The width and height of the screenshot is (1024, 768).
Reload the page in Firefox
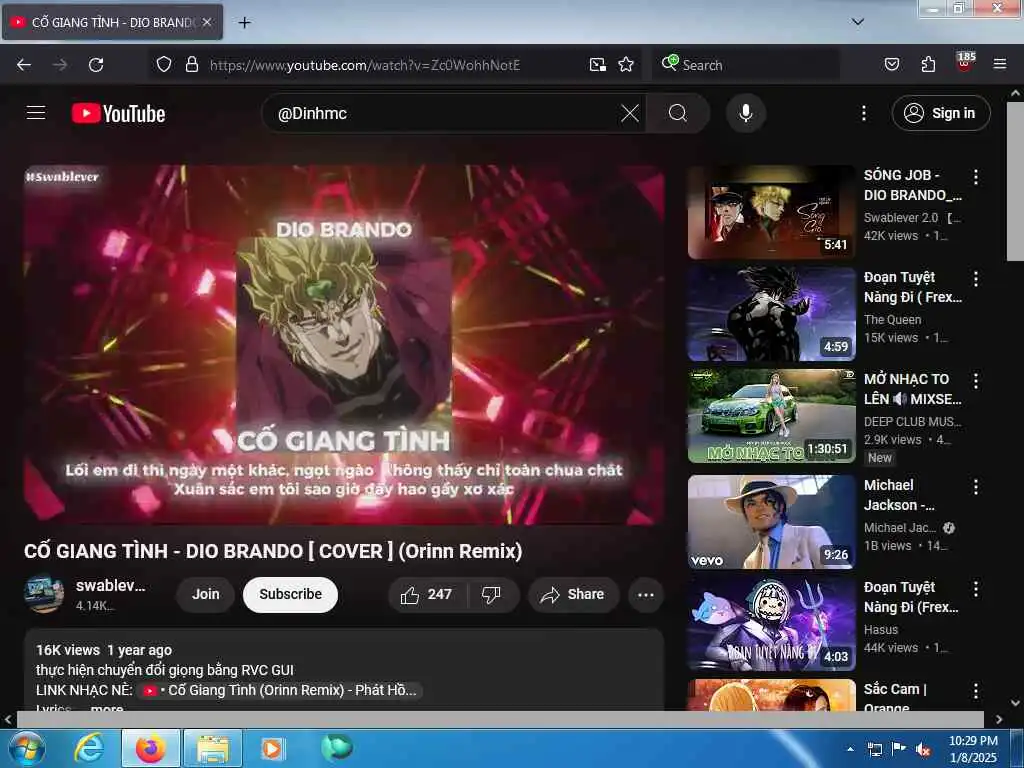click(x=96, y=65)
